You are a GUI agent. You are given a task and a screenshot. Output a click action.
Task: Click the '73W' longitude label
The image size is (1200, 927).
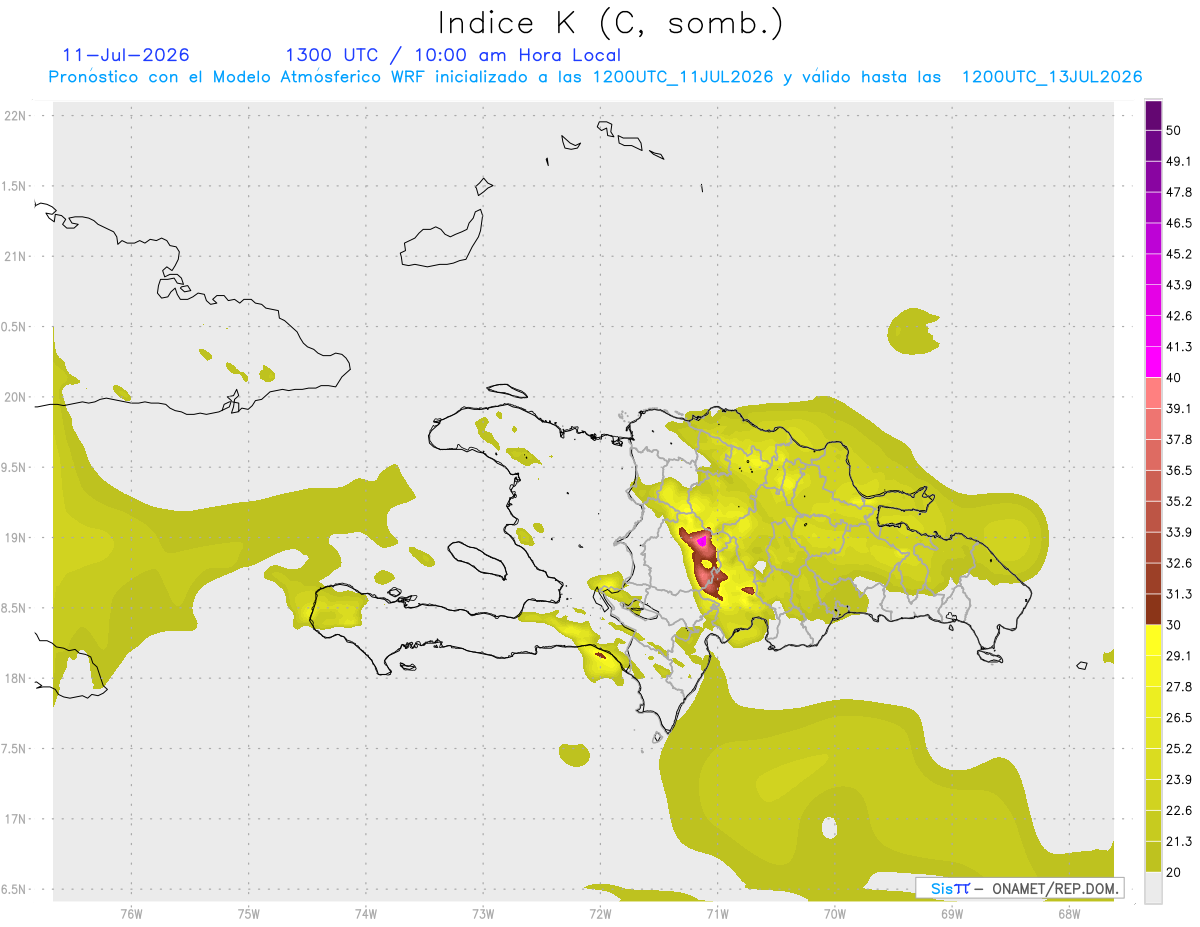[483, 915]
